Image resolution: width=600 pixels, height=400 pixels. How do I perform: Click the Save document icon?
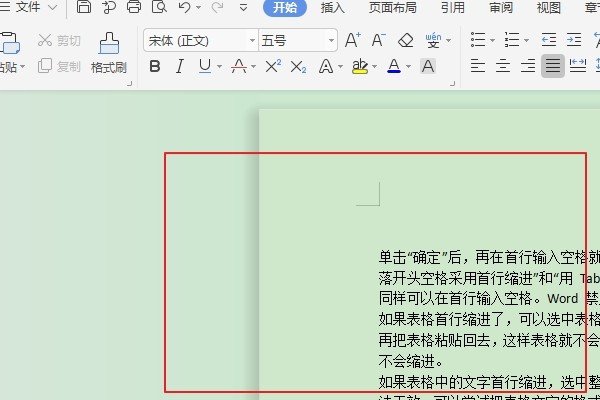84,7
